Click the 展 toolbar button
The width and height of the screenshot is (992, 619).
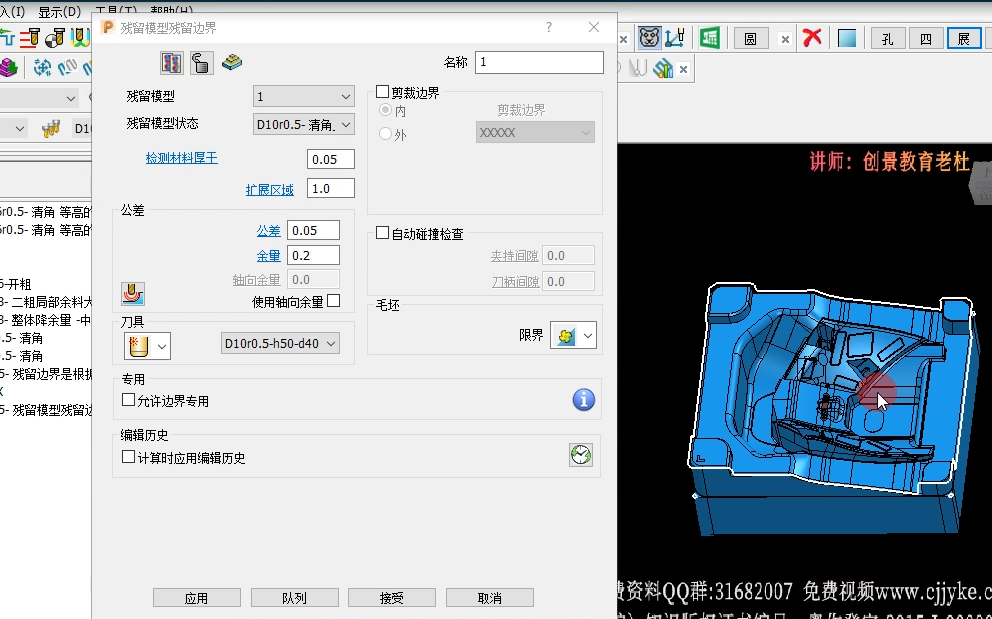[964, 39]
